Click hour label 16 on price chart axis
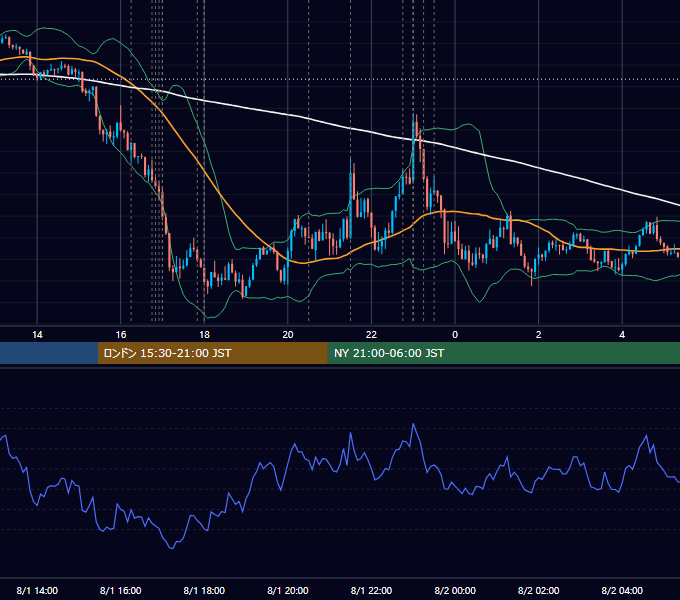Image resolution: width=680 pixels, height=600 pixels. (121, 335)
